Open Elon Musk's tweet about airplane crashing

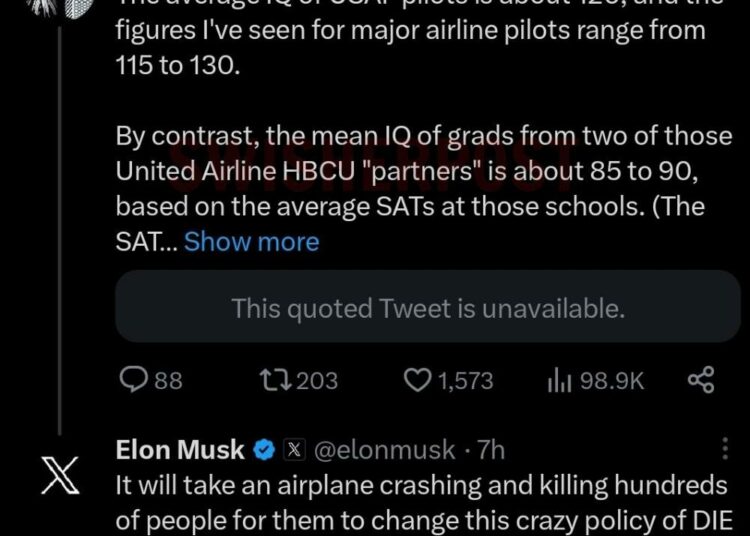point(420,502)
